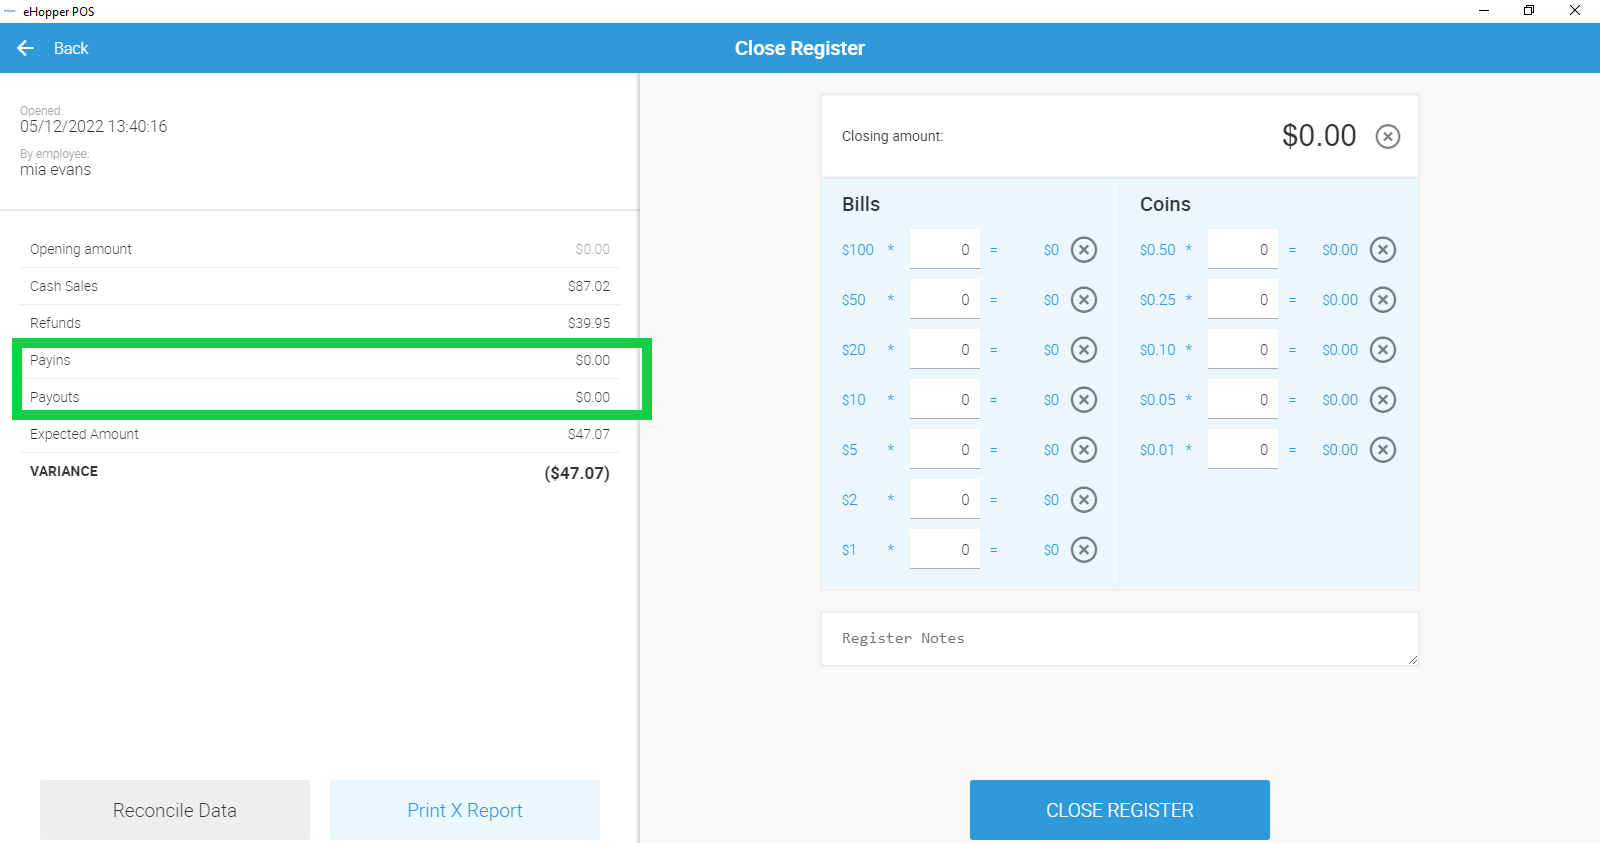Select the $0.00 closing amount value
Image resolution: width=1600 pixels, height=843 pixels.
coord(1319,136)
